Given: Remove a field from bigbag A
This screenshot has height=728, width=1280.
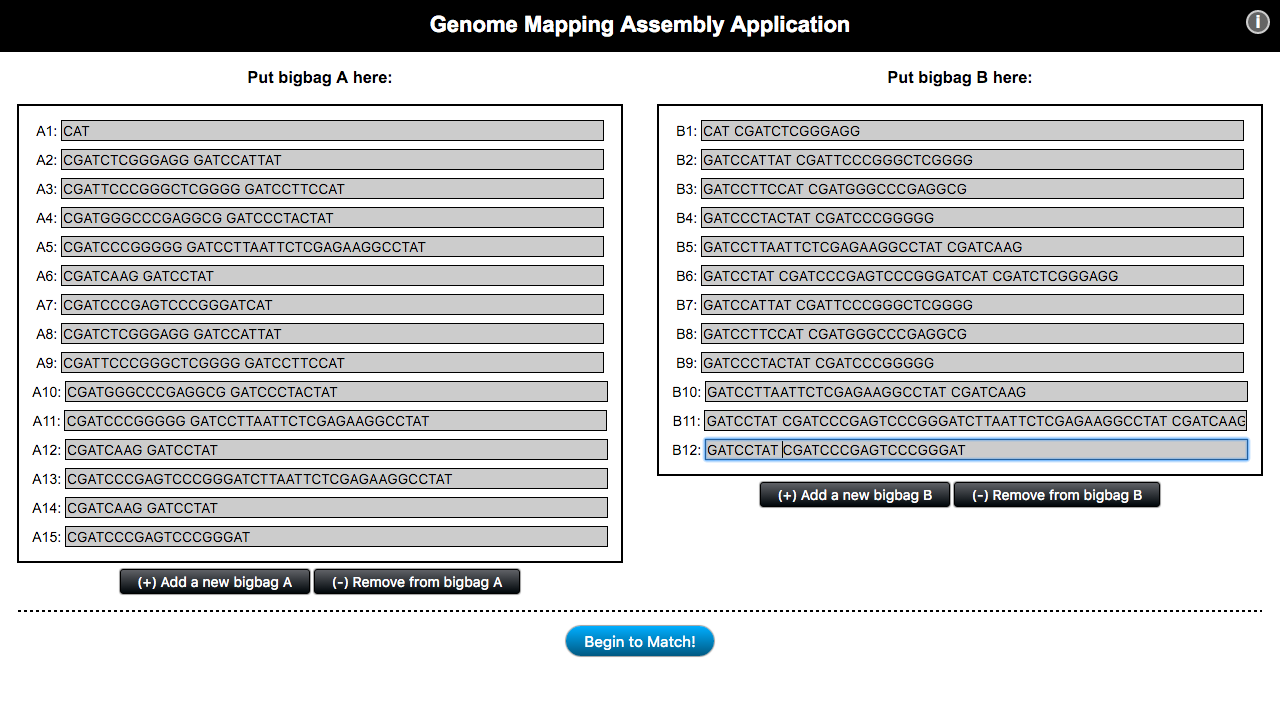Looking at the screenshot, I should point(417,582).
